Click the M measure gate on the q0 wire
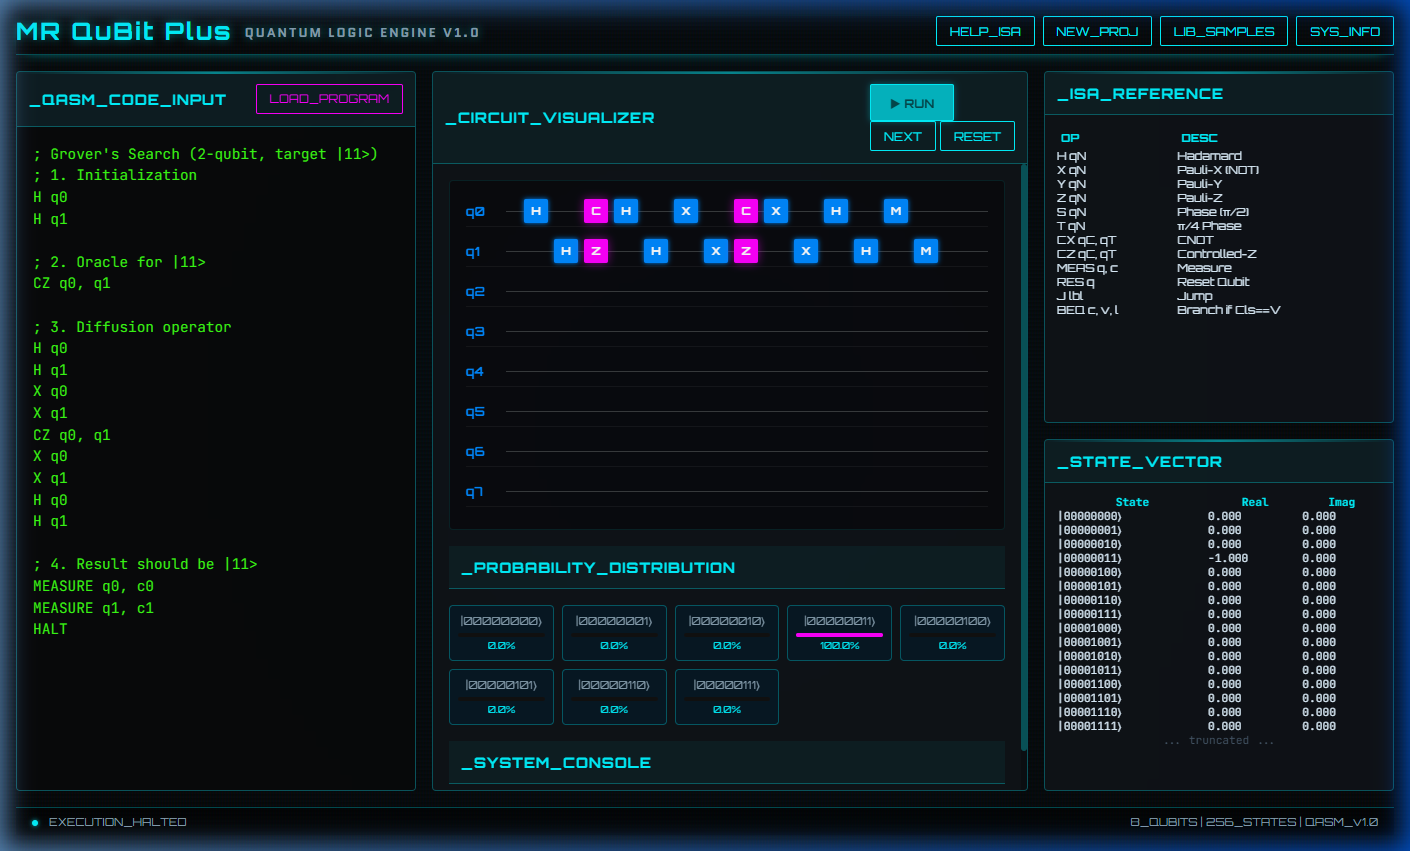 (x=896, y=211)
